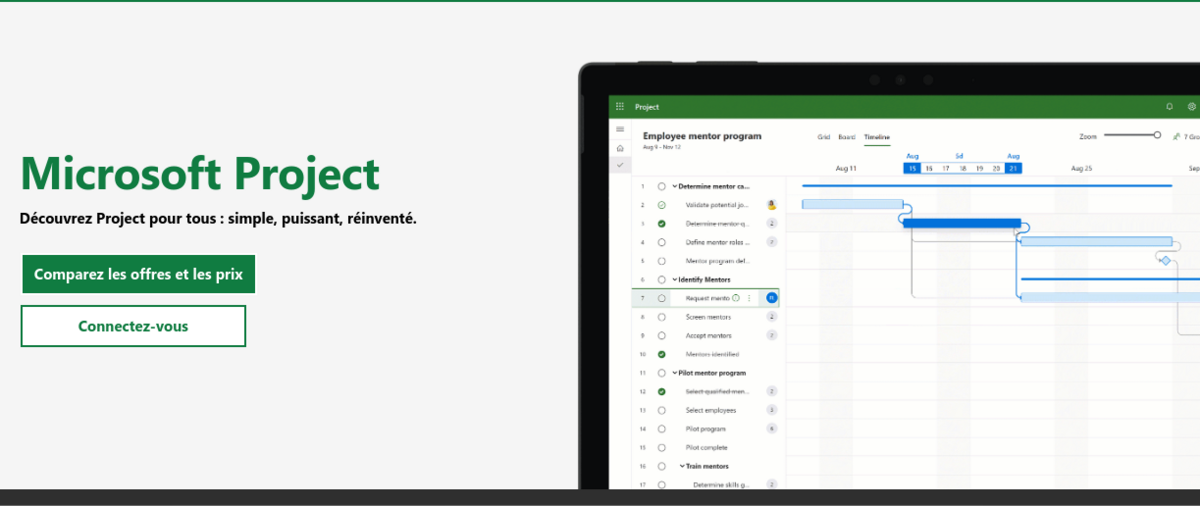Uncheck completed Mentors identified task

[661, 354]
